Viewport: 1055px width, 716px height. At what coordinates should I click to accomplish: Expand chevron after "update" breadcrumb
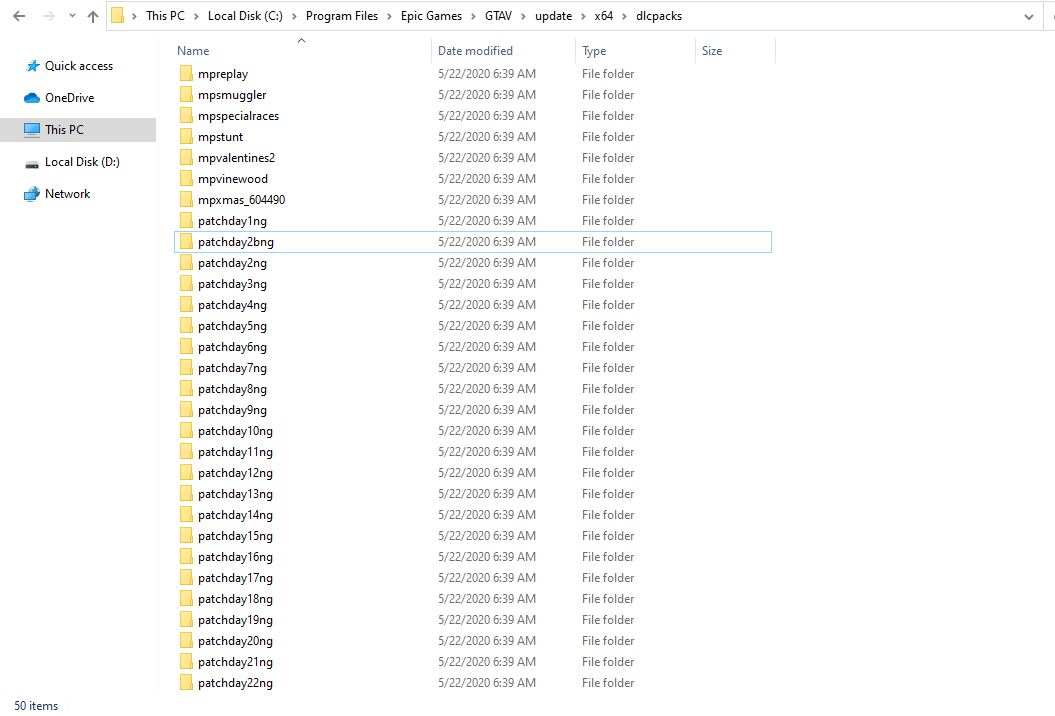(x=583, y=16)
